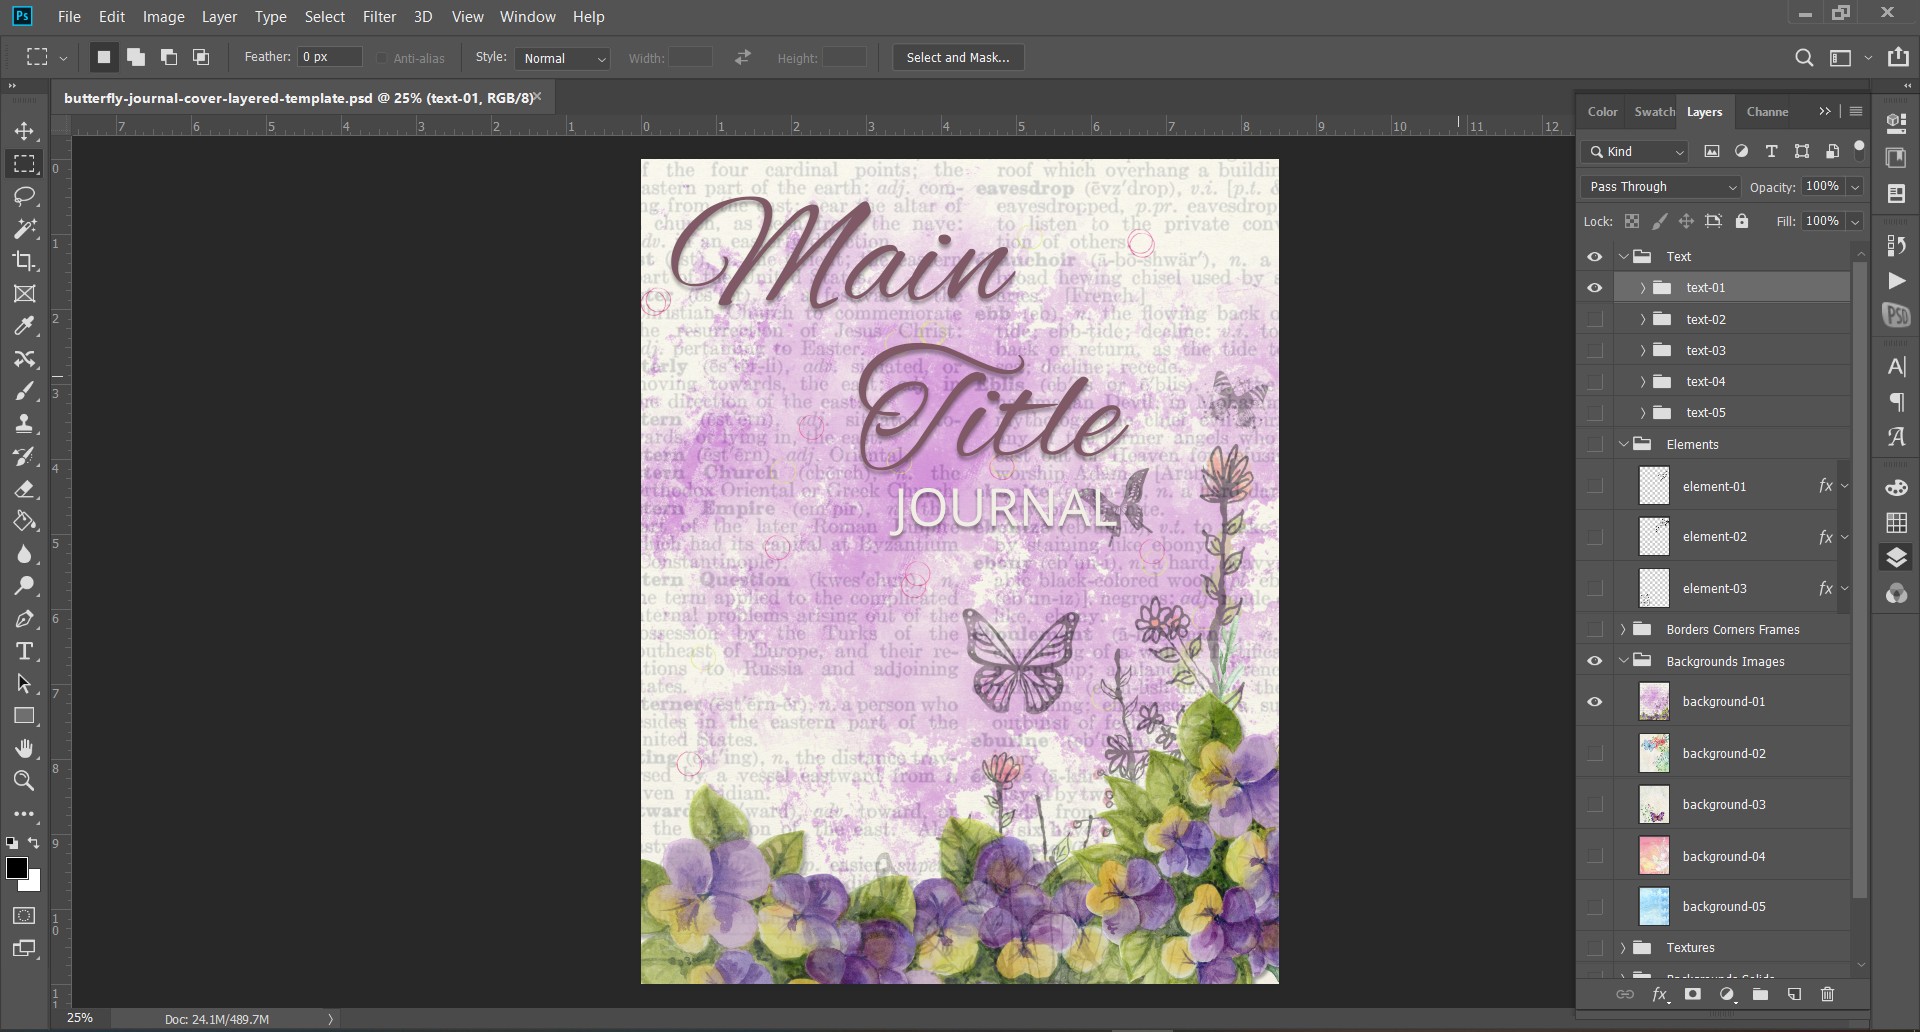Click the foreground color swatch
Image resolution: width=1920 pixels, height=1032 pixels.
(x=17, y=868)
